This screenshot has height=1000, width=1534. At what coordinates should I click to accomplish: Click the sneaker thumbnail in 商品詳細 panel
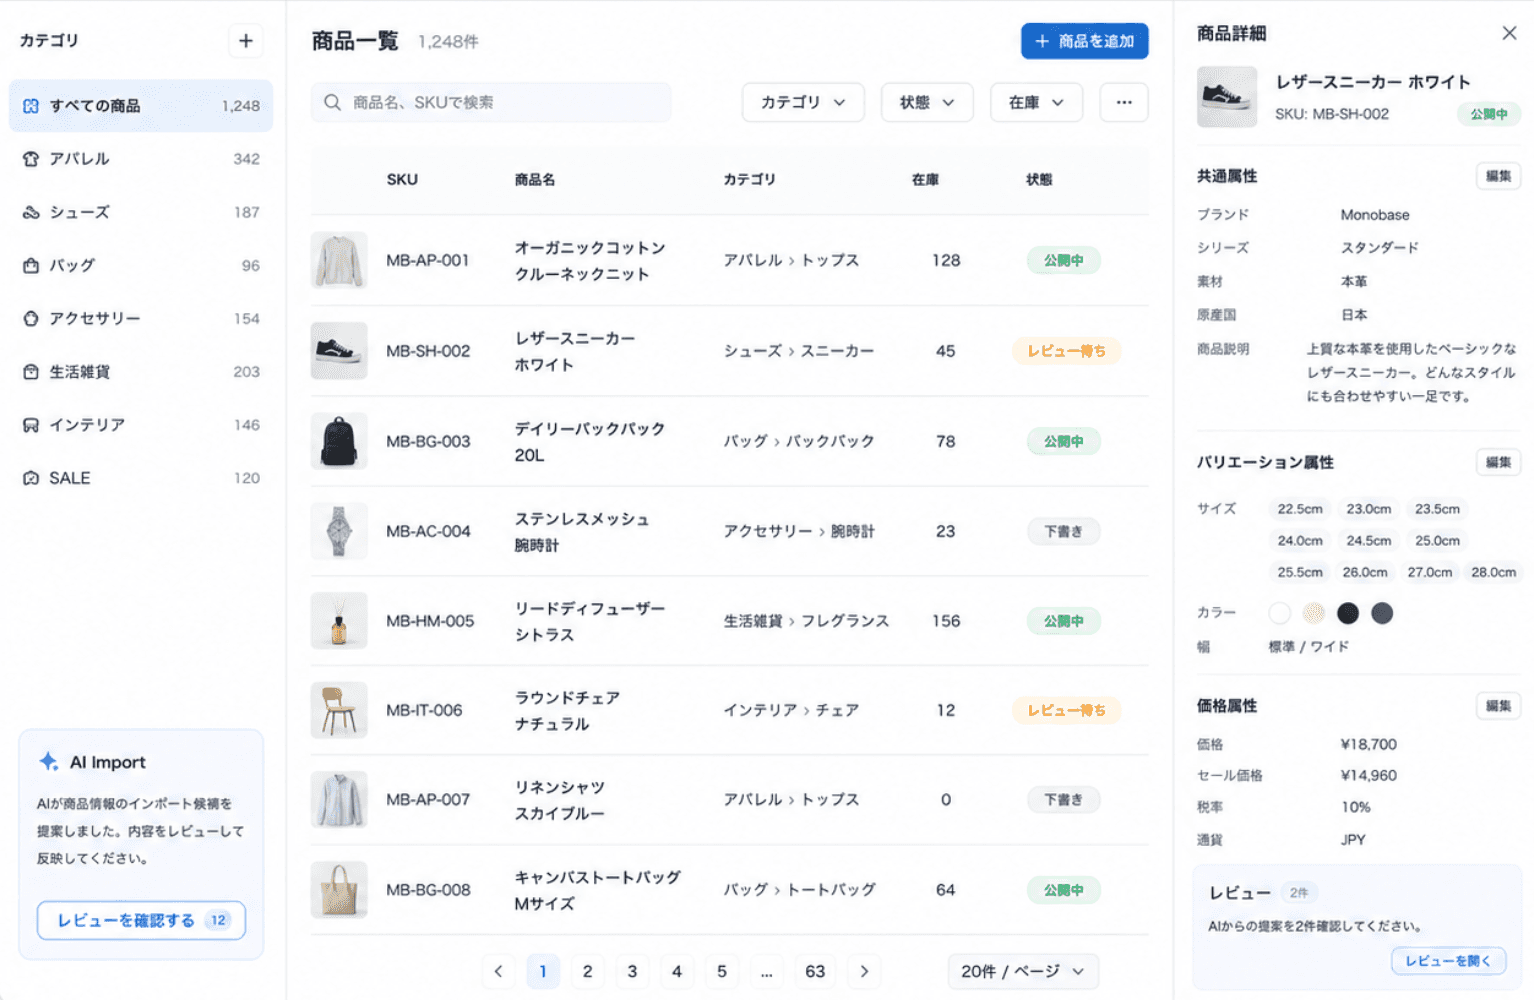[1227, 97]
